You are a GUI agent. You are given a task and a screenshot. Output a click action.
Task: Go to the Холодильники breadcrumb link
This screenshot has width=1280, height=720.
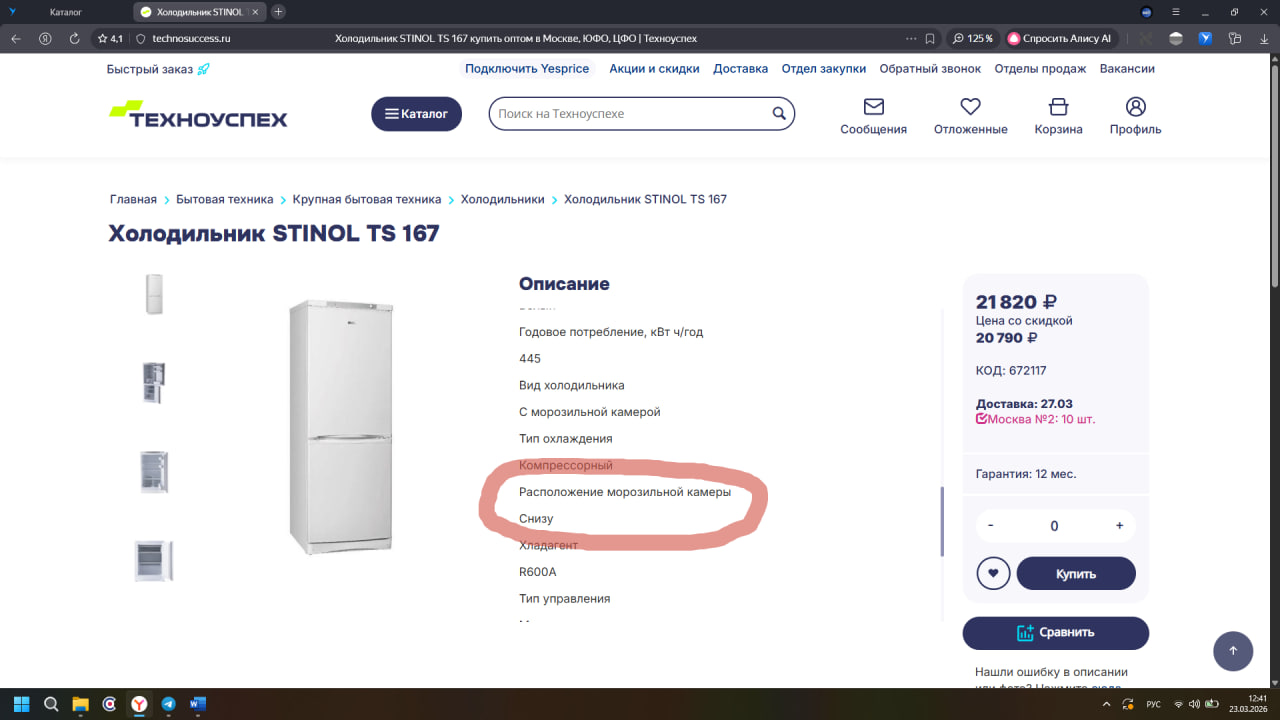502,199
